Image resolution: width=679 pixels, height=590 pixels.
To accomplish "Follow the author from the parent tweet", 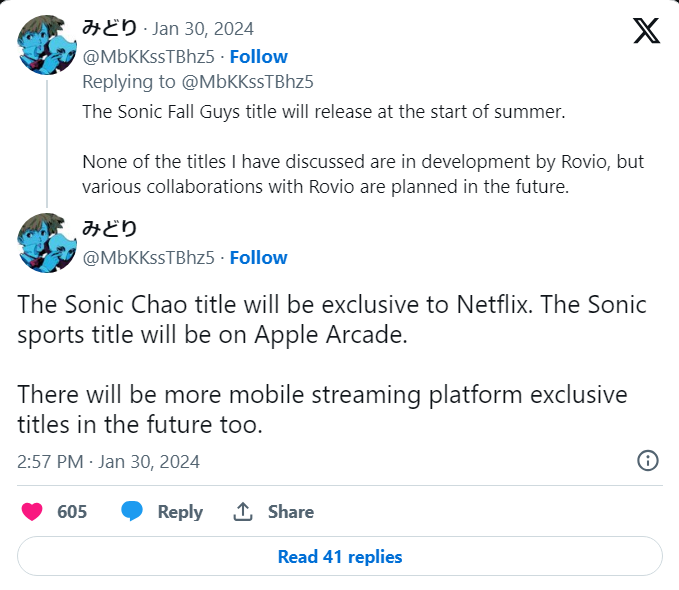I will point(259,57).
